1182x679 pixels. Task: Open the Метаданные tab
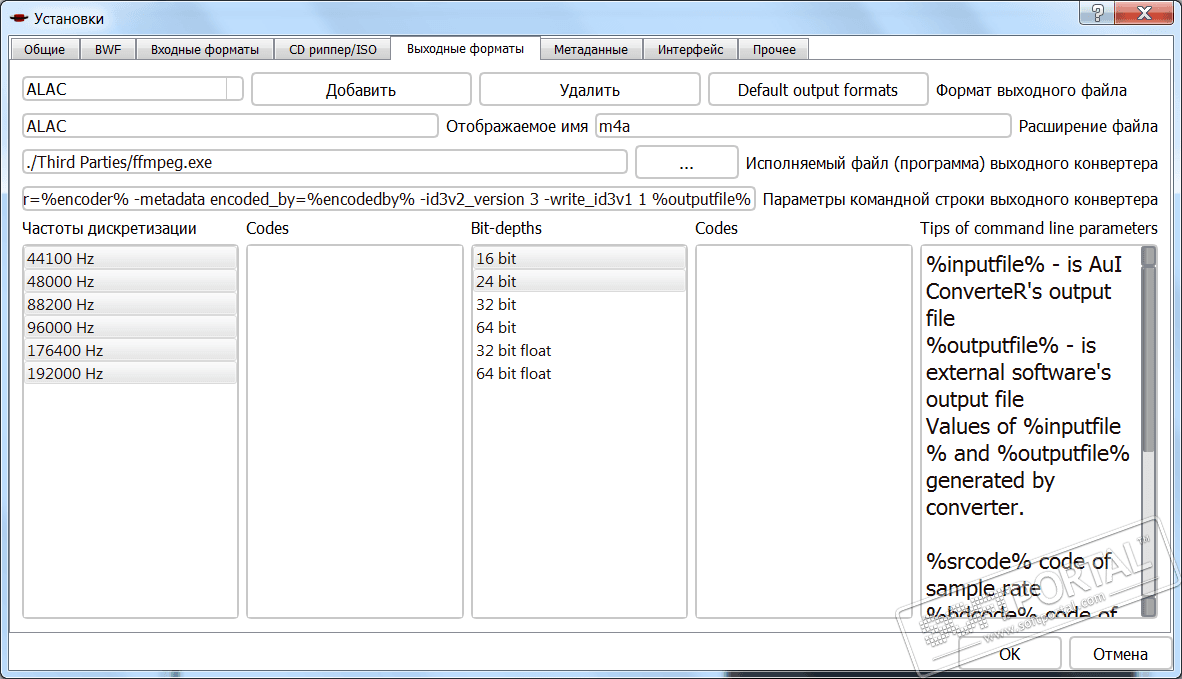(x=591, y=50)
